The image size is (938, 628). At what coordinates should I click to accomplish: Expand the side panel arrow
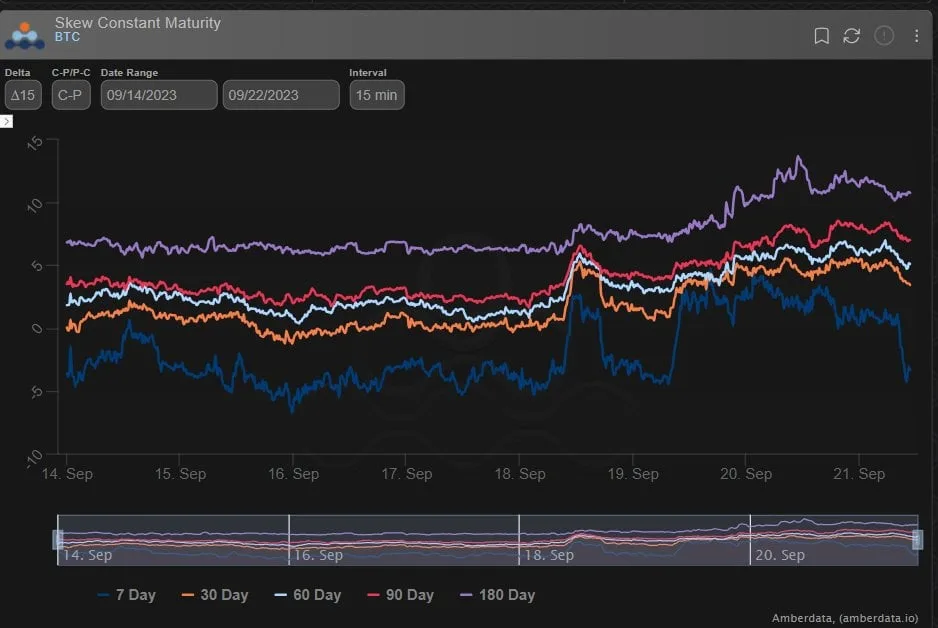[6, 121]
